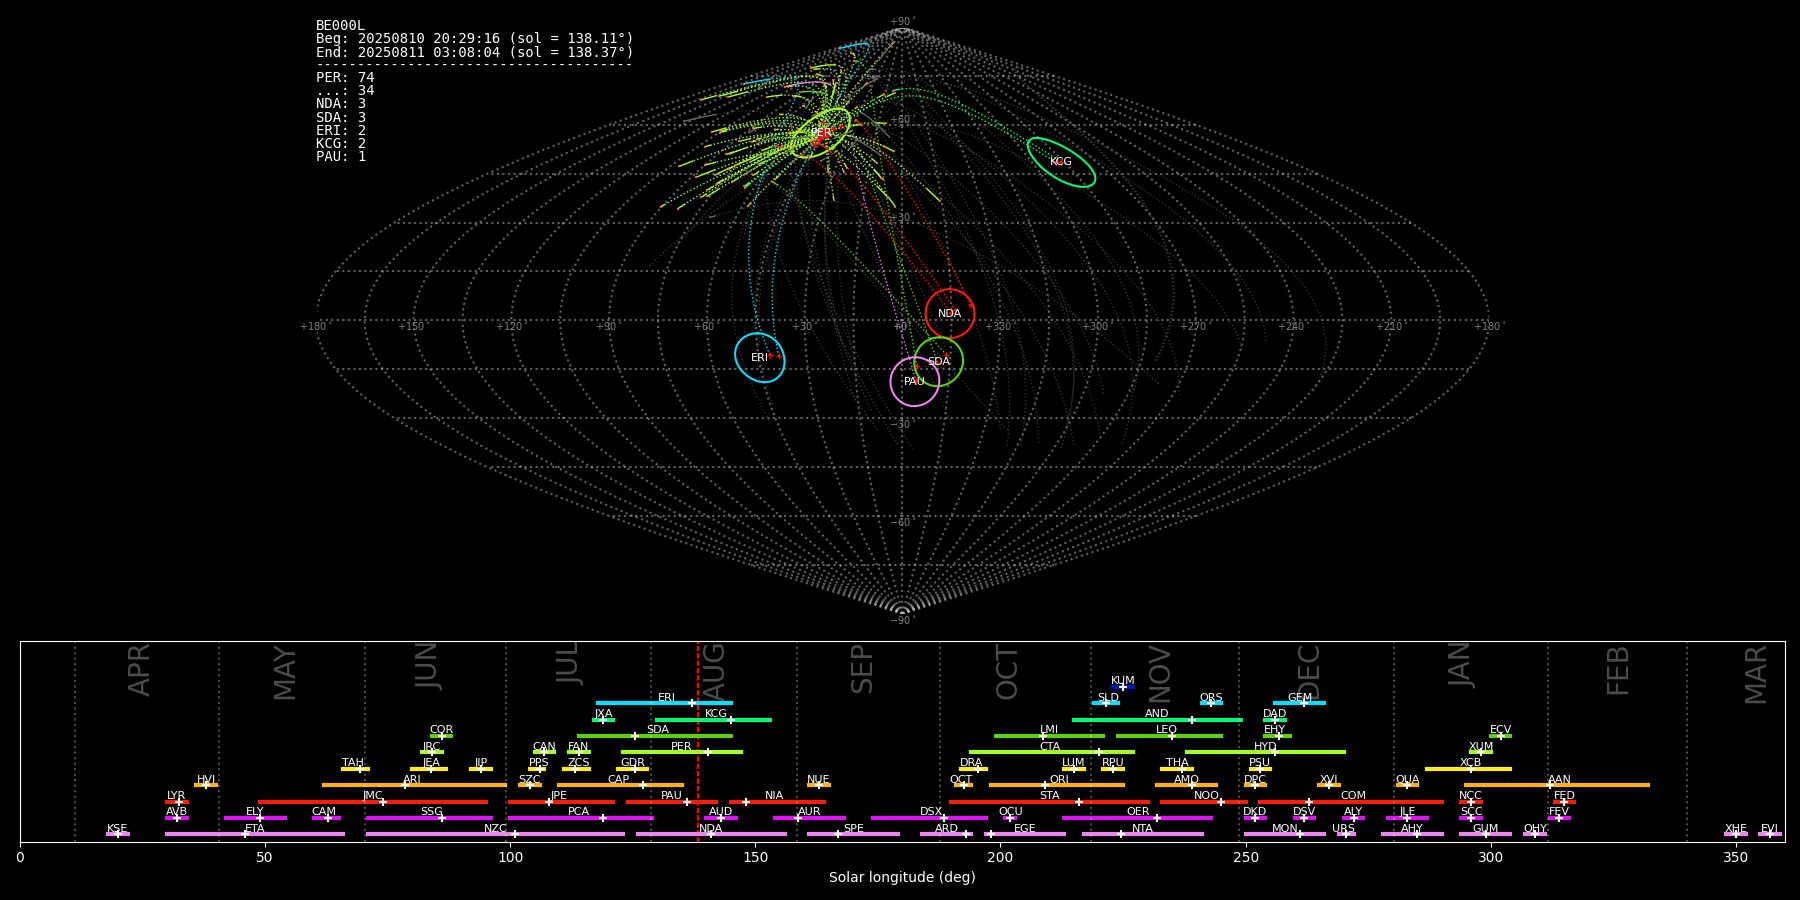Select the cyan ERI radiant circle on map
This screenshot has height=900, width=1800.
(x=760, y=357)
